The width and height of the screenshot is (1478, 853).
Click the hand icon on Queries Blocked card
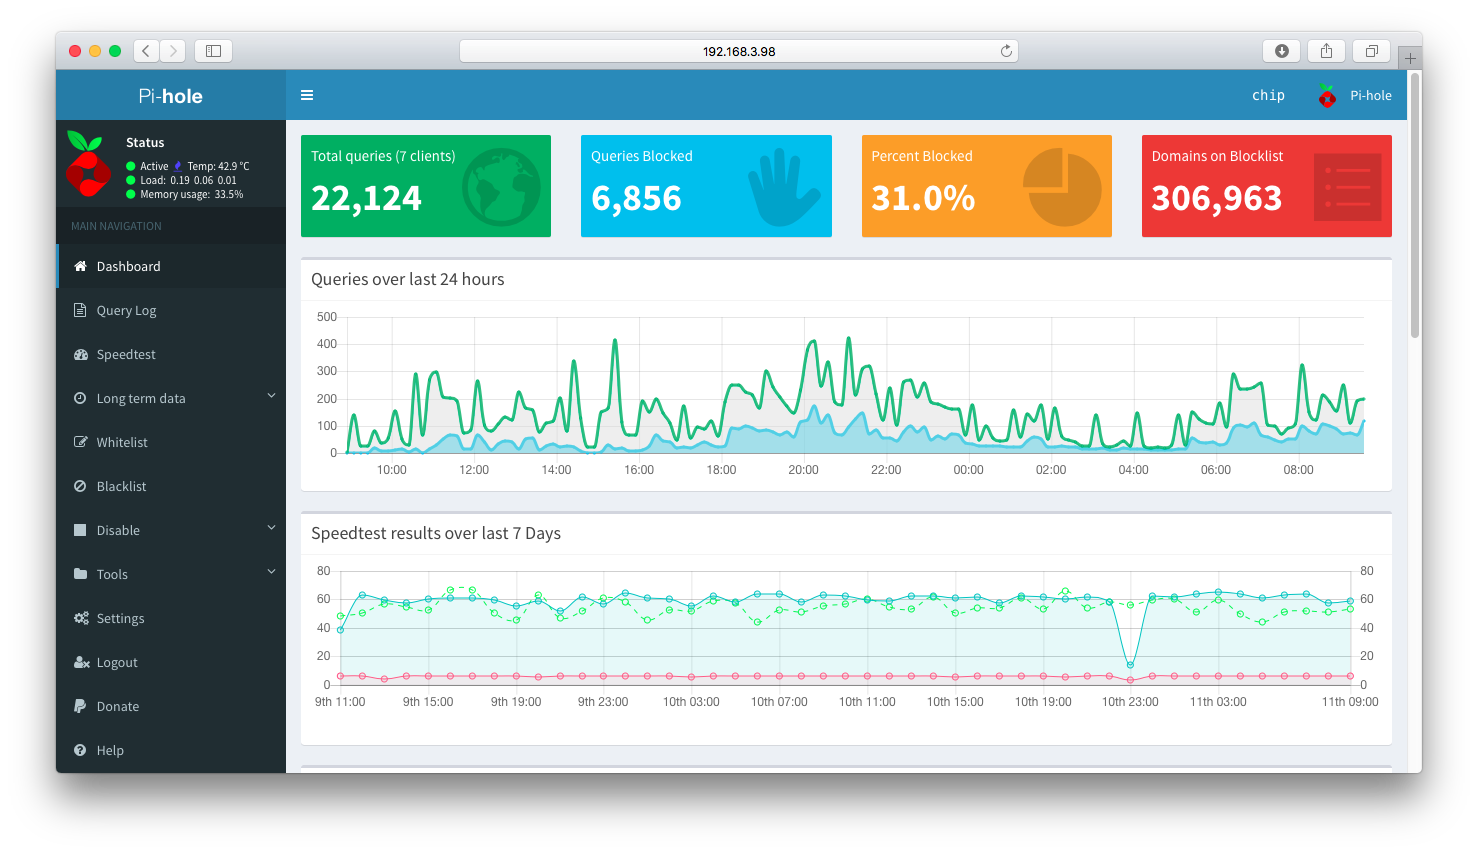(783, 187)
